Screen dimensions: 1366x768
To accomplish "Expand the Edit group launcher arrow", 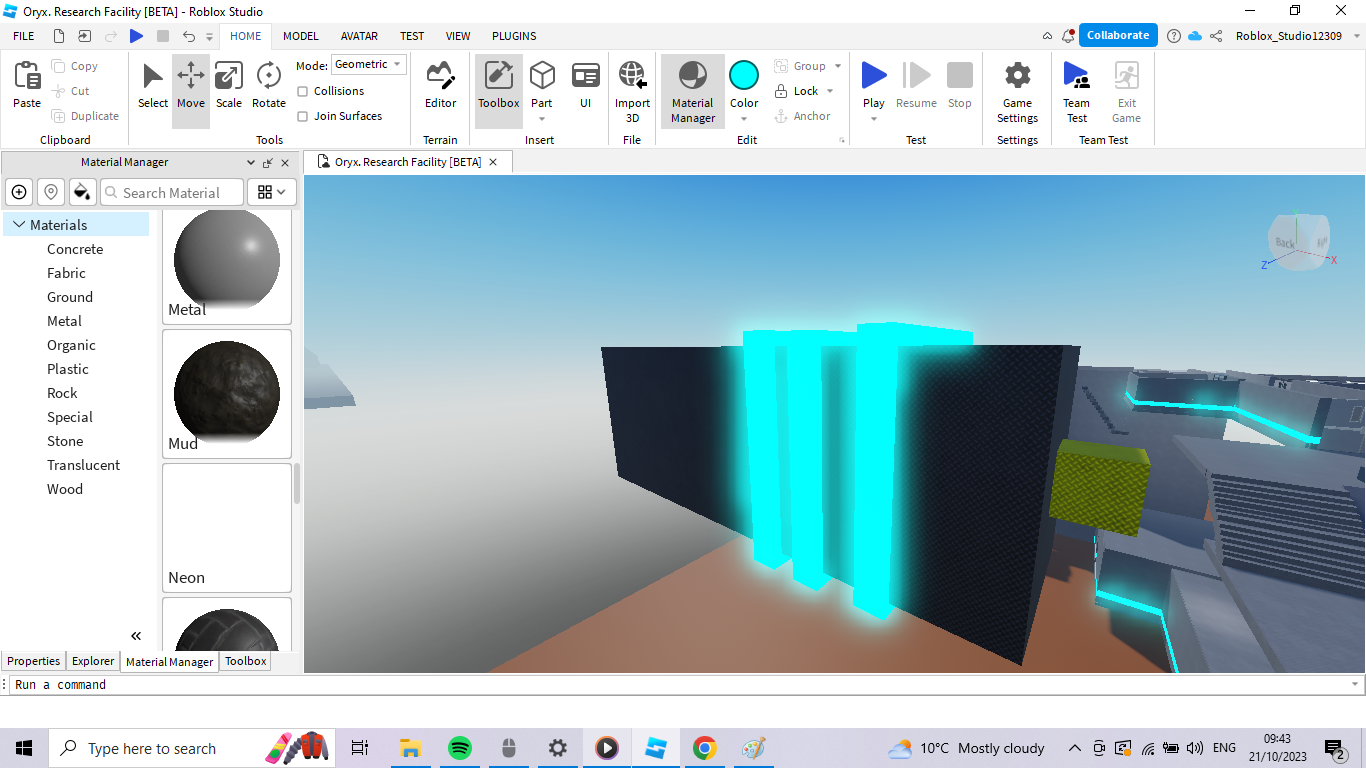I will coord(842,140).
